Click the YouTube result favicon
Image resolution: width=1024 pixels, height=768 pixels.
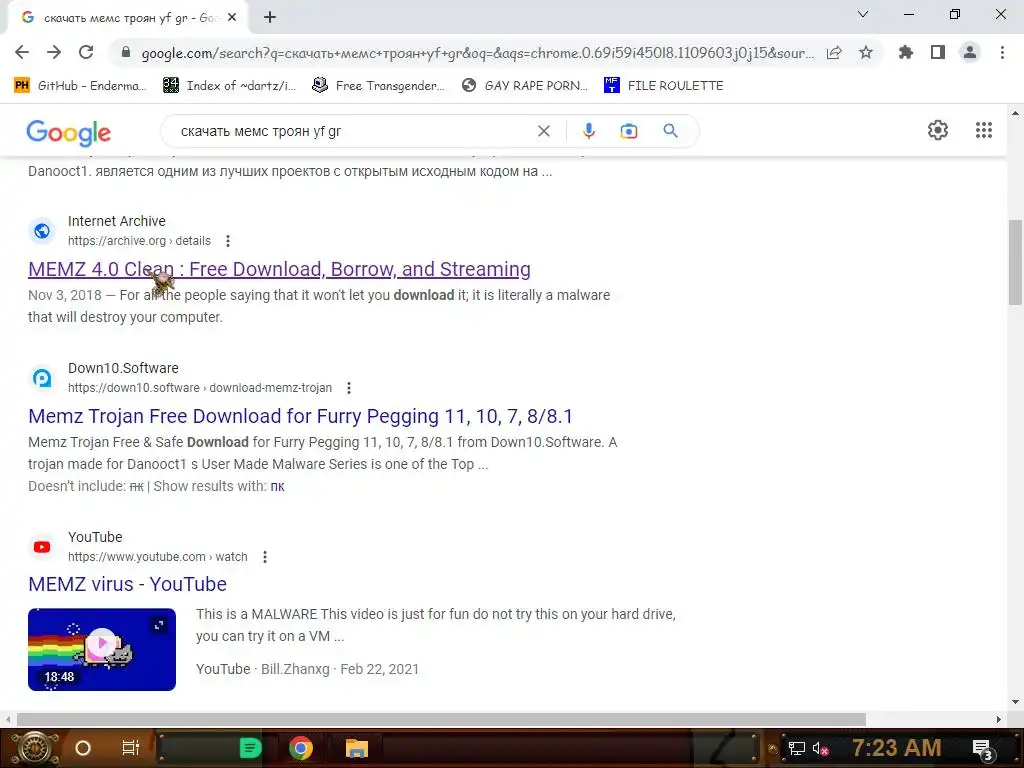coord(42,547)
